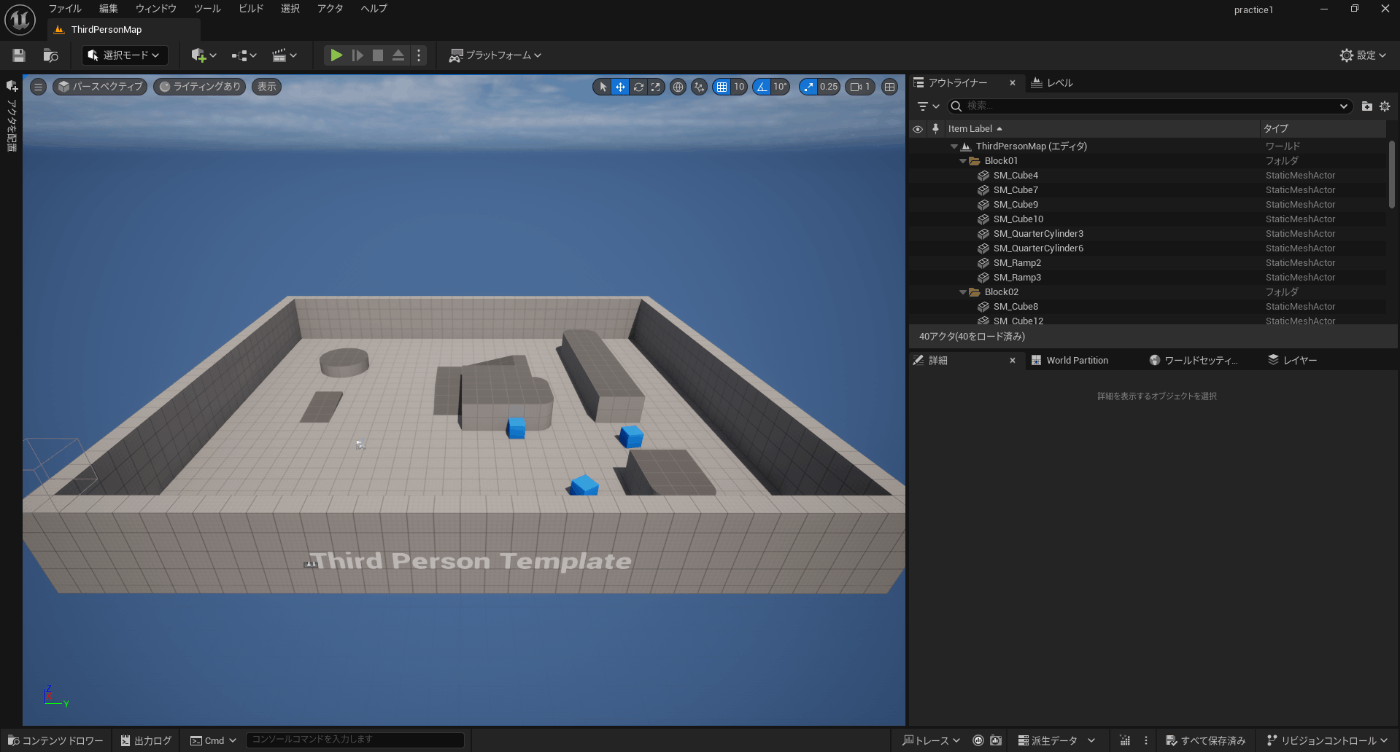The height and width of the screenshot is (752, 1400).
Task: Switch to the レベル tab
Action: click(1052, 83)
